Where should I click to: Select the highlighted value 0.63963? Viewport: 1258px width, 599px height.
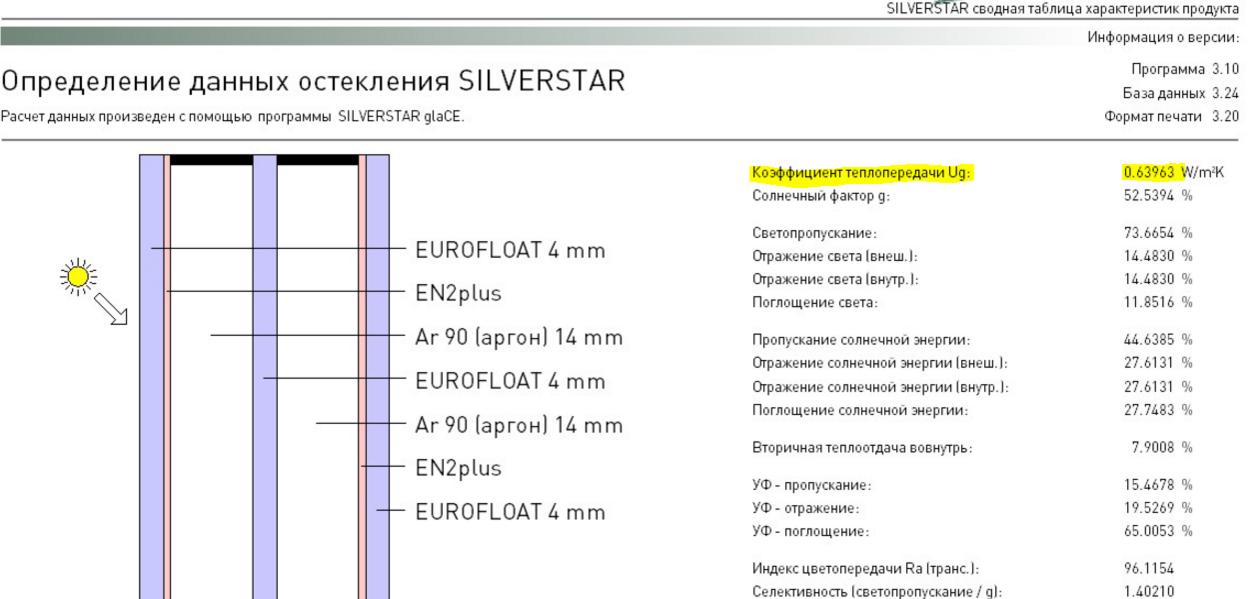1150,173
